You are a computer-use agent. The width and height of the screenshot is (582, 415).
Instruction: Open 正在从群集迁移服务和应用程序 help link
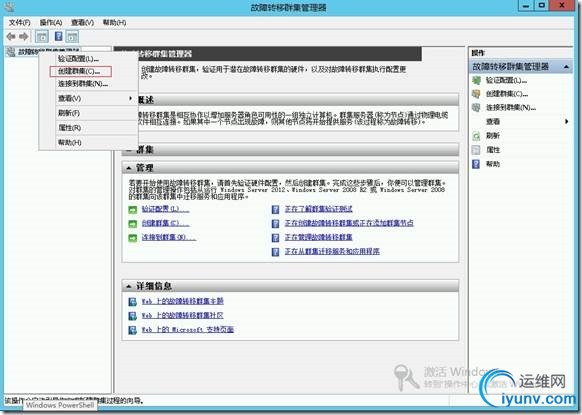(332, 252)
